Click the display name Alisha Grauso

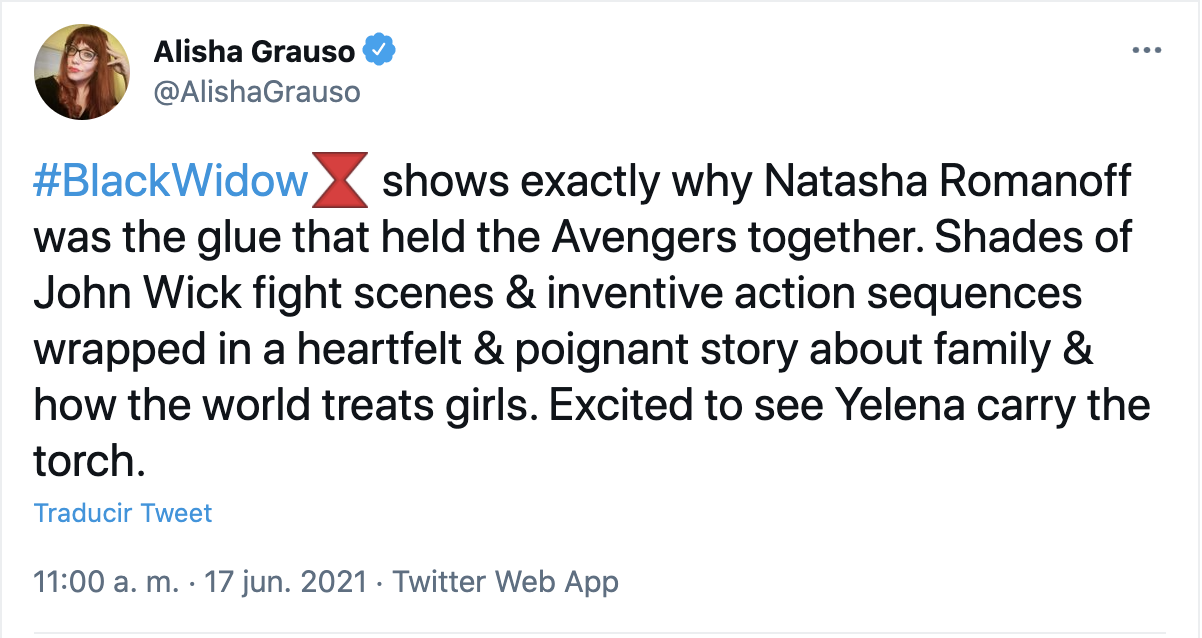tap(253, 50)
